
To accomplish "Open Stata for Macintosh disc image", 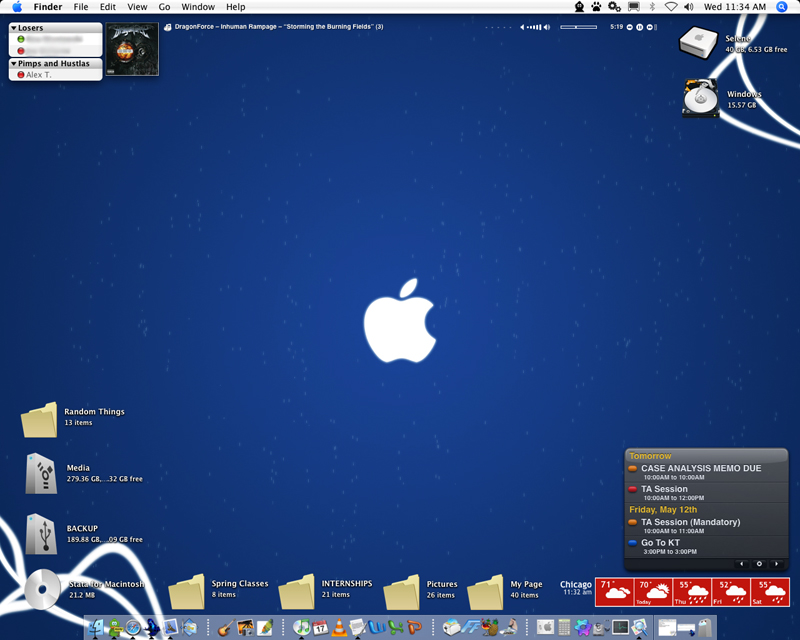I will pyautogui.click(x=42, y=589).
